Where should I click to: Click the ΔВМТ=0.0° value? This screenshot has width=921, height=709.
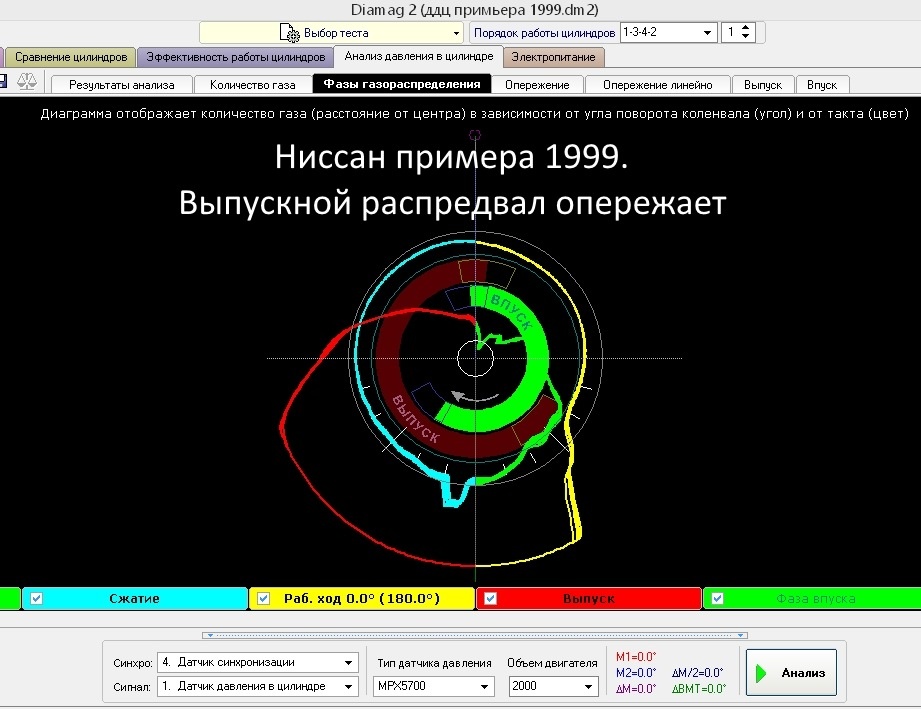(x=699, y=688)
